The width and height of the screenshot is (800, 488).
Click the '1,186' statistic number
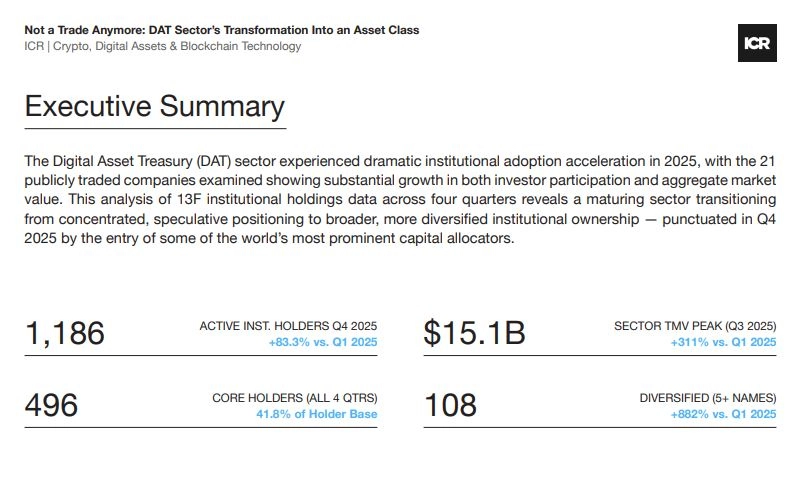pos(64,334)
